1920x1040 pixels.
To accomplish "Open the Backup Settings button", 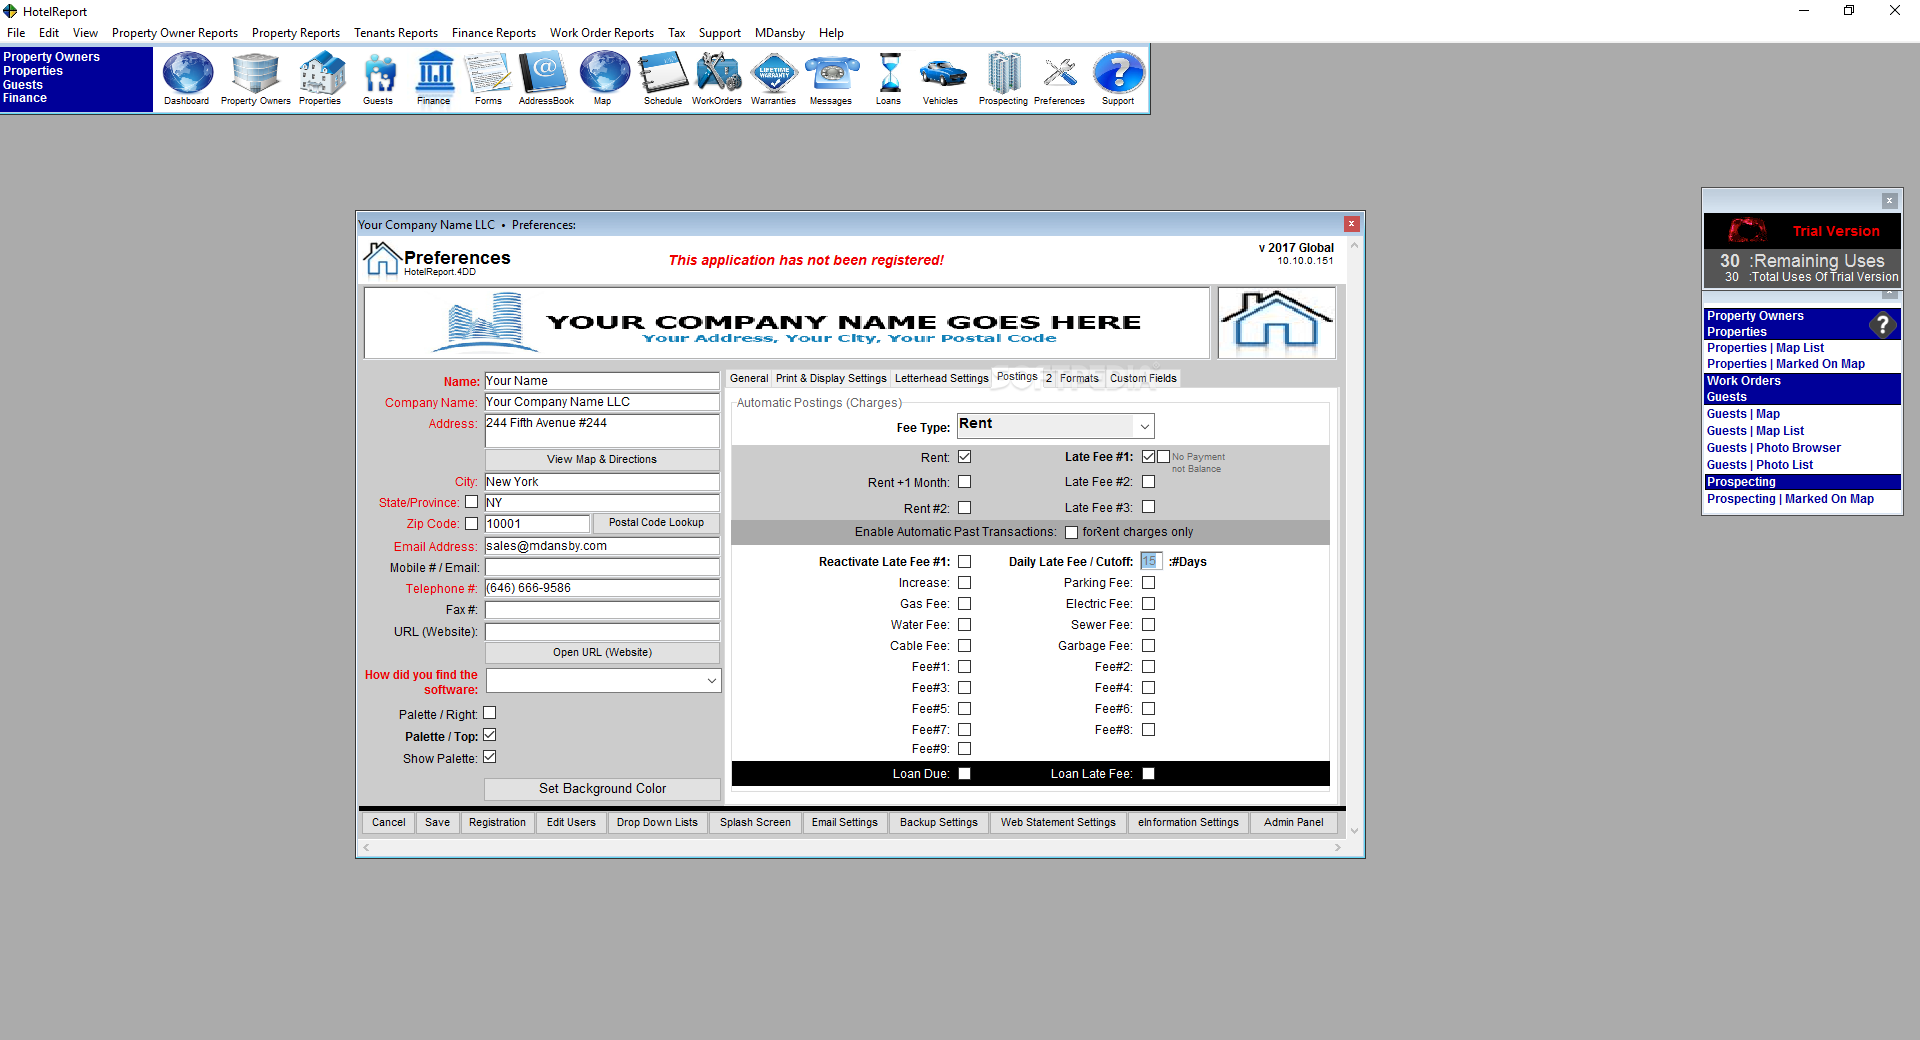I will coord(938,822).
